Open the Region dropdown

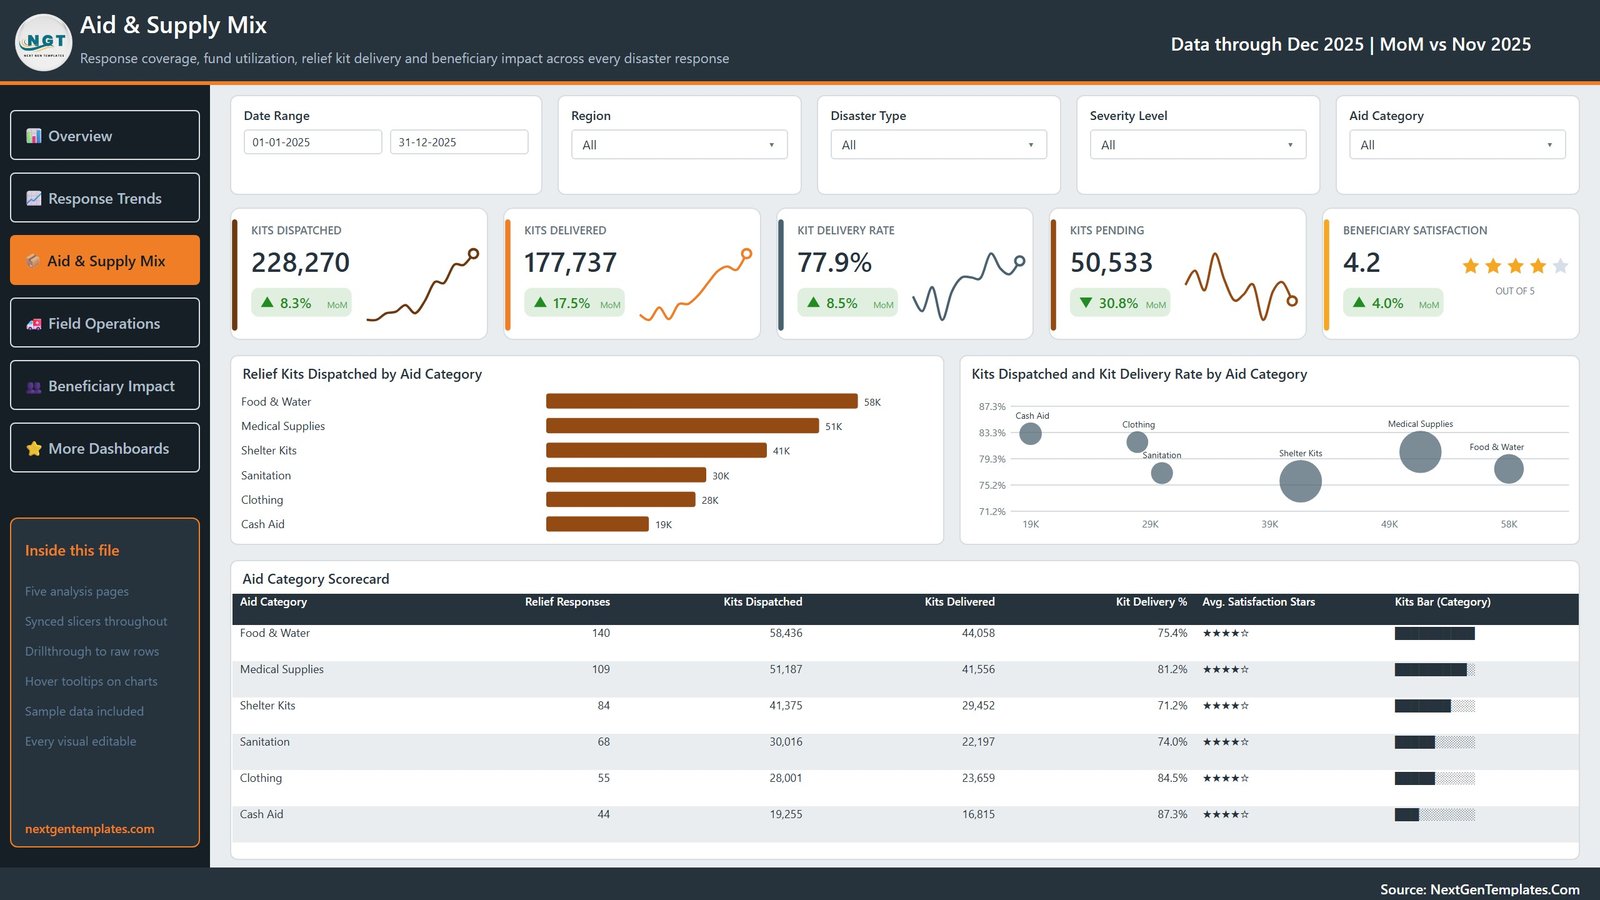[679, 145]
